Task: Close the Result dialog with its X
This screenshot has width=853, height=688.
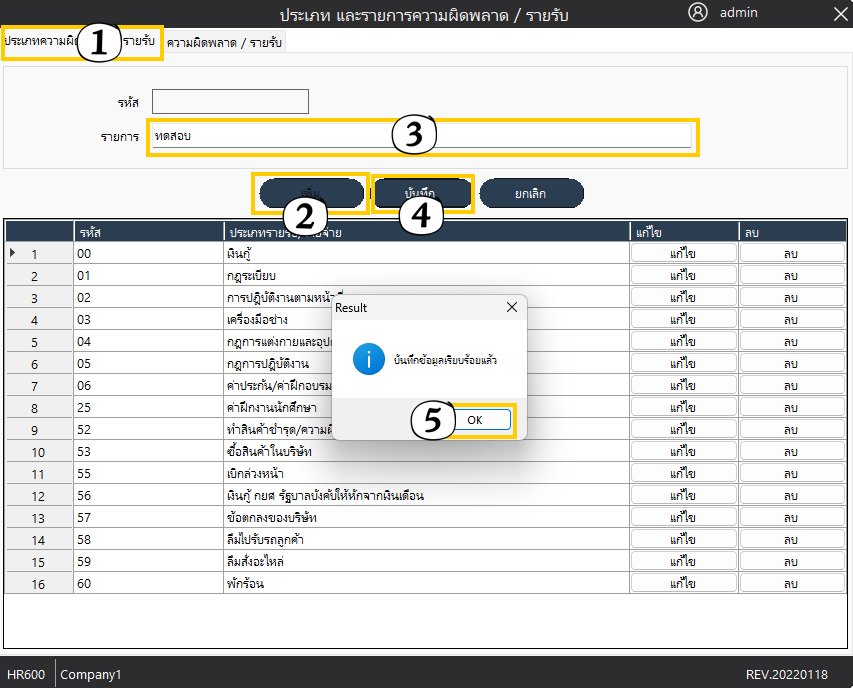Action: click(x=512, y=308)
